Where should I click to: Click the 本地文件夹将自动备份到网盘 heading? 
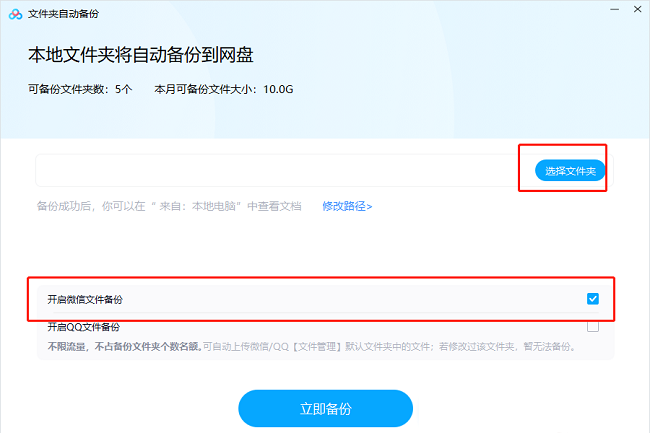(148, 54)
